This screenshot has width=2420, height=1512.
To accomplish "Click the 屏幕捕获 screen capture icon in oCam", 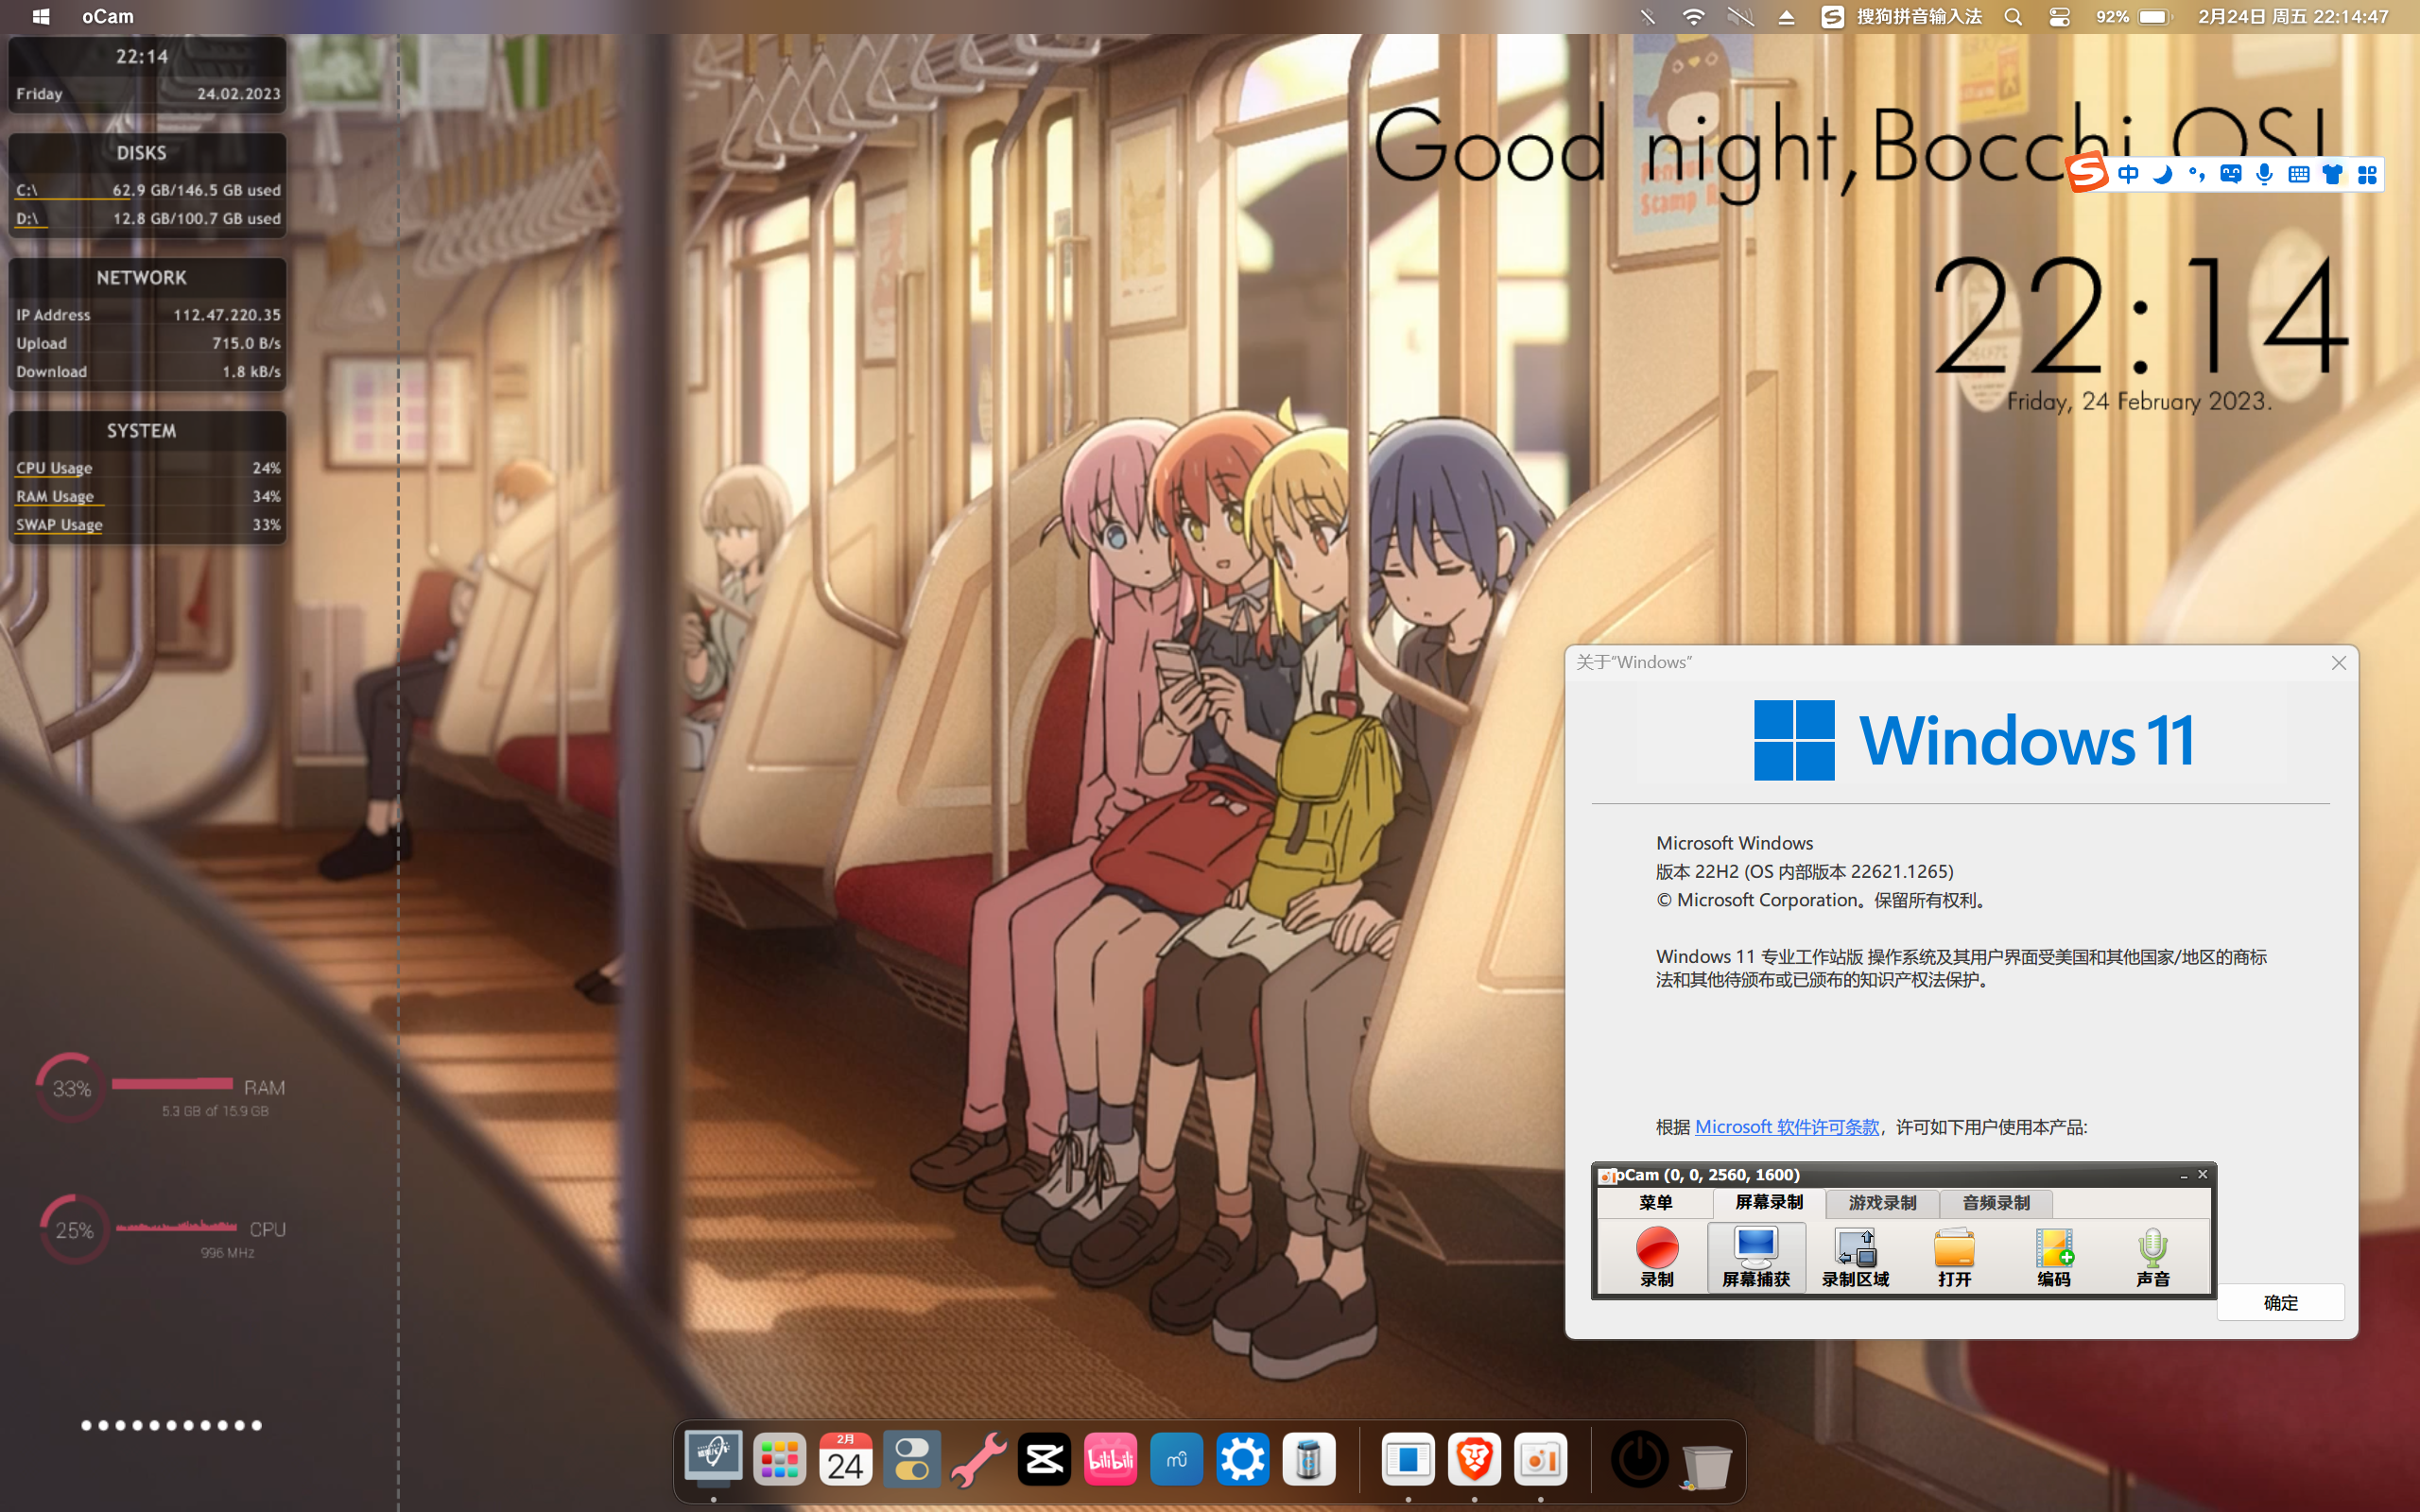I will point(1756,1257).
